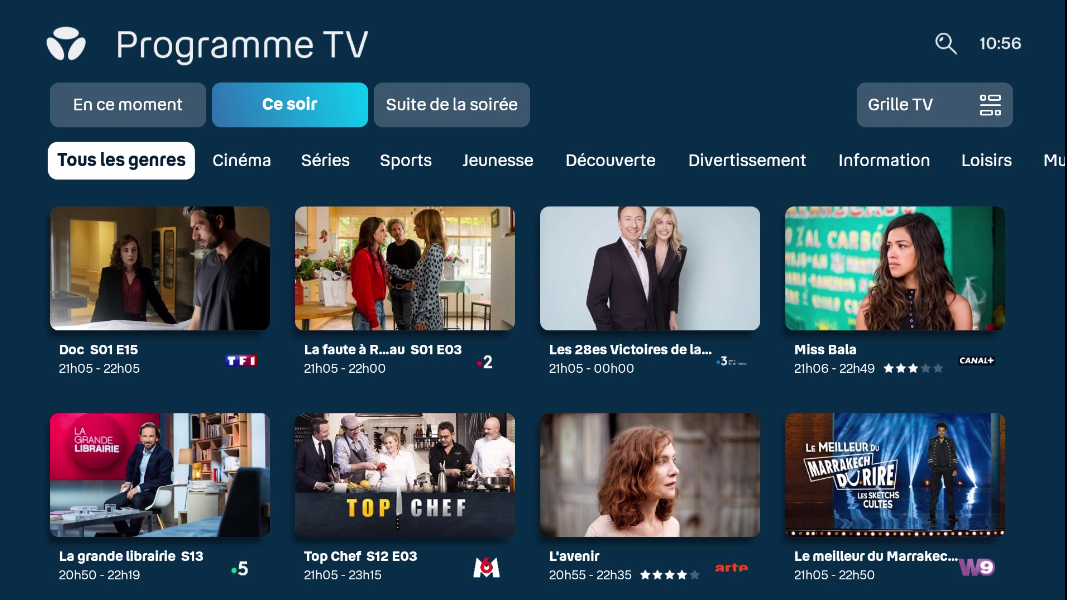Screen dimensions: 1067x600
Task: Select the Tous les genres filter
Action: [121, 161]
